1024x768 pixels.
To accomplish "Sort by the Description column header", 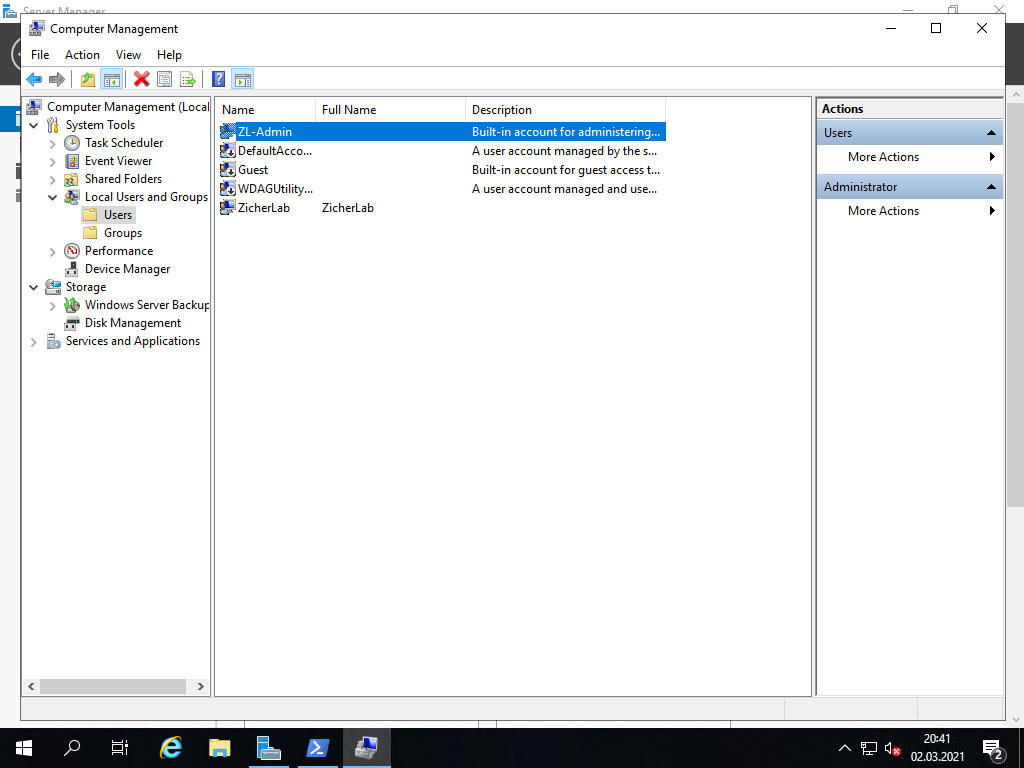I will click(565, 110).
